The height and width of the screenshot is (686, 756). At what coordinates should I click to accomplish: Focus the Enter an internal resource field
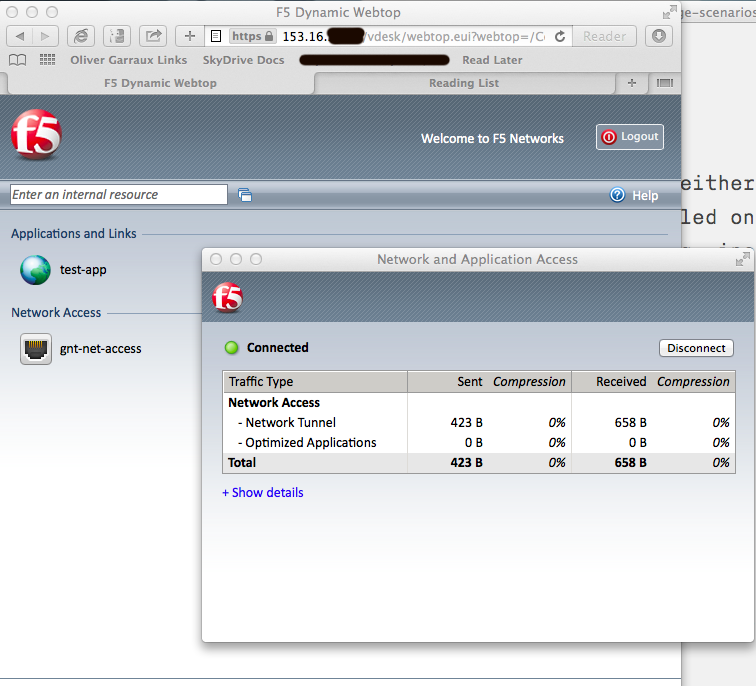point(119,194)
